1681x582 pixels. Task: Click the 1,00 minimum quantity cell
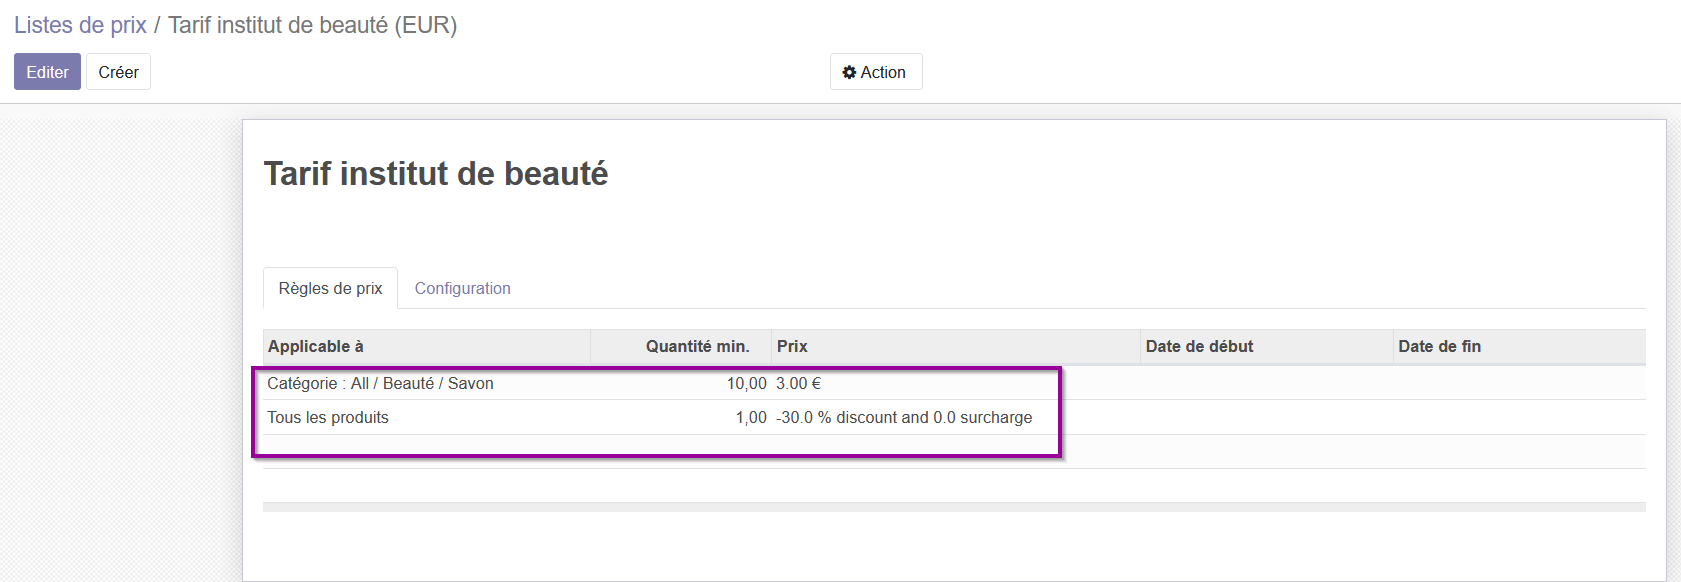[x=751, y=417]
